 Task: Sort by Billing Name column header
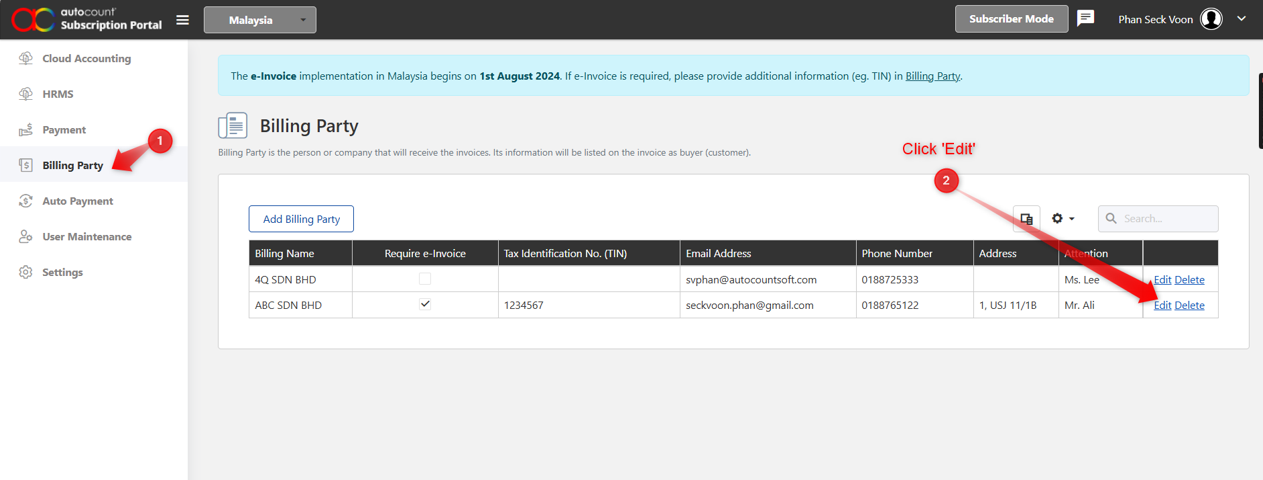tap(300, 253)
